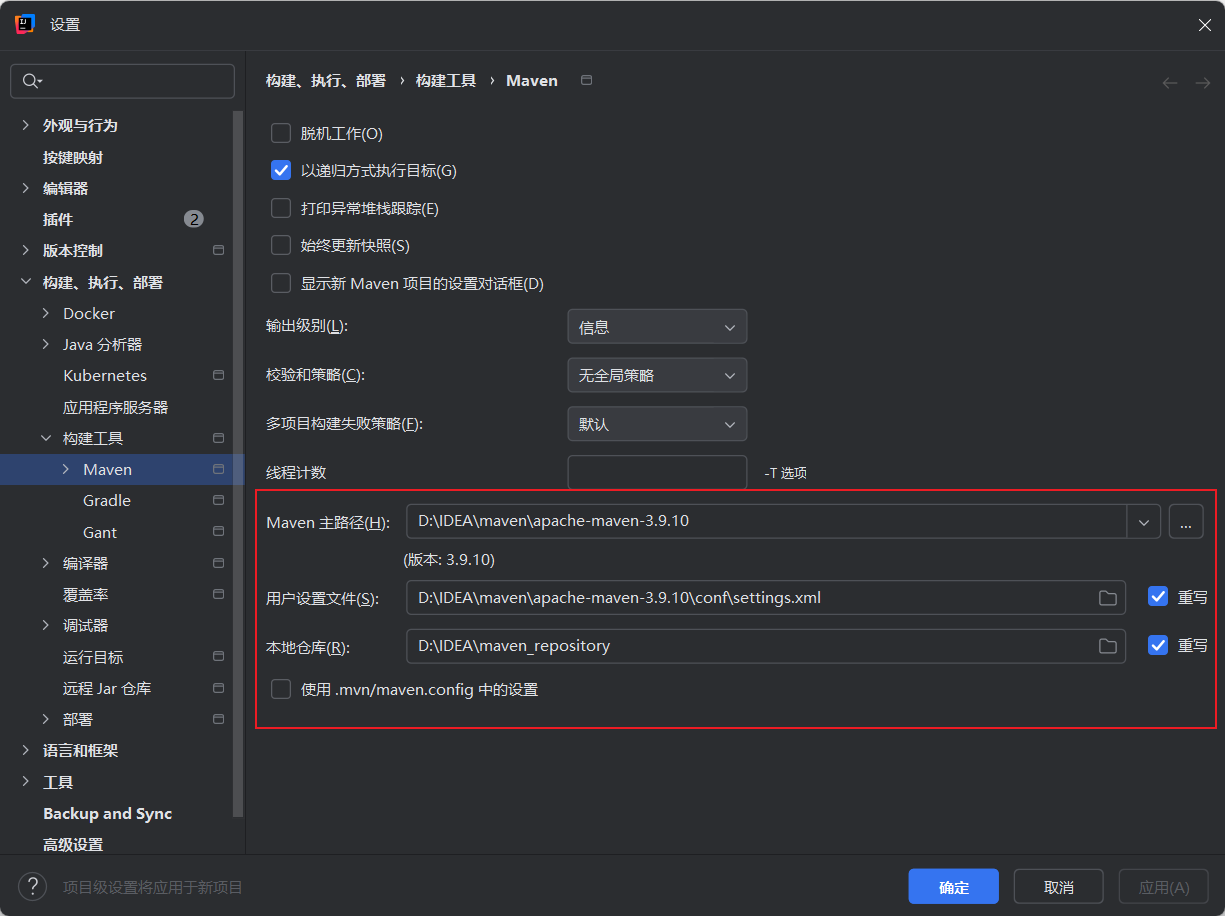The width and height of the screenshot is (1225, 916).
Task: Enable 打印异常堆栈跟踪(E) checkbox
Action: click(281, 208)
